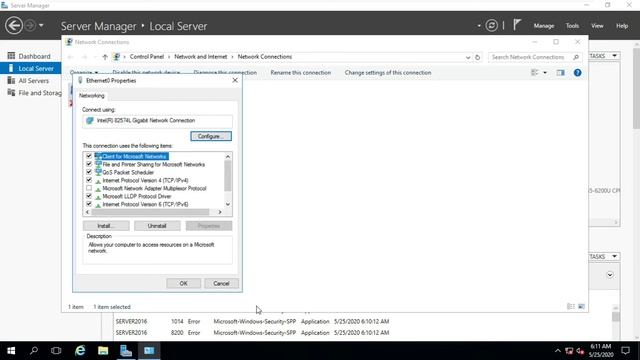Toggle Internet Protocol Version 6 checkbox
The image size is (640, 360).
(x=89, y=204)
